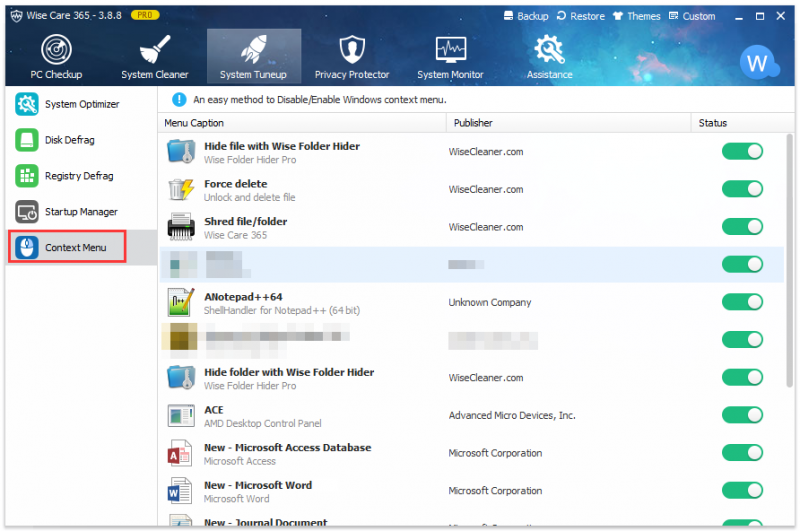
Task: Open the Privacy Protector shield icon
Action: click(x=352, y=49)
